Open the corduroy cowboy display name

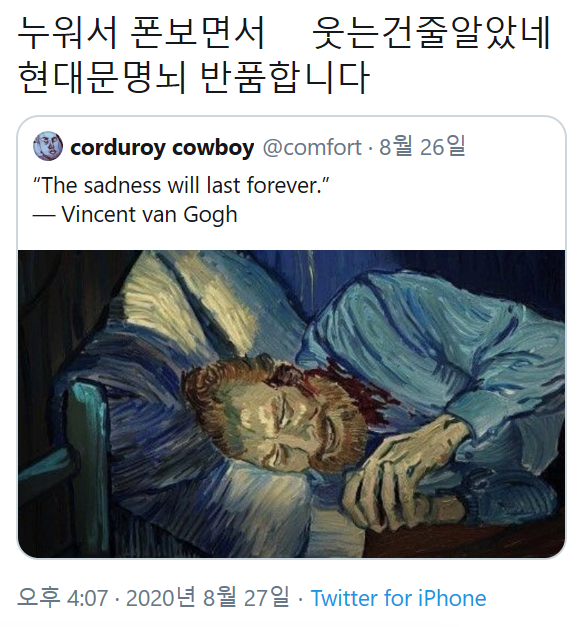[x=162, y=147]
